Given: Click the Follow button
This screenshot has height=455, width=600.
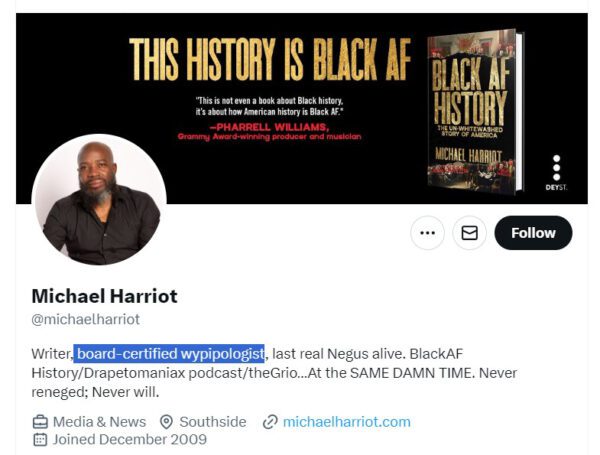Looking at the screenshot, I should [533, 233].
